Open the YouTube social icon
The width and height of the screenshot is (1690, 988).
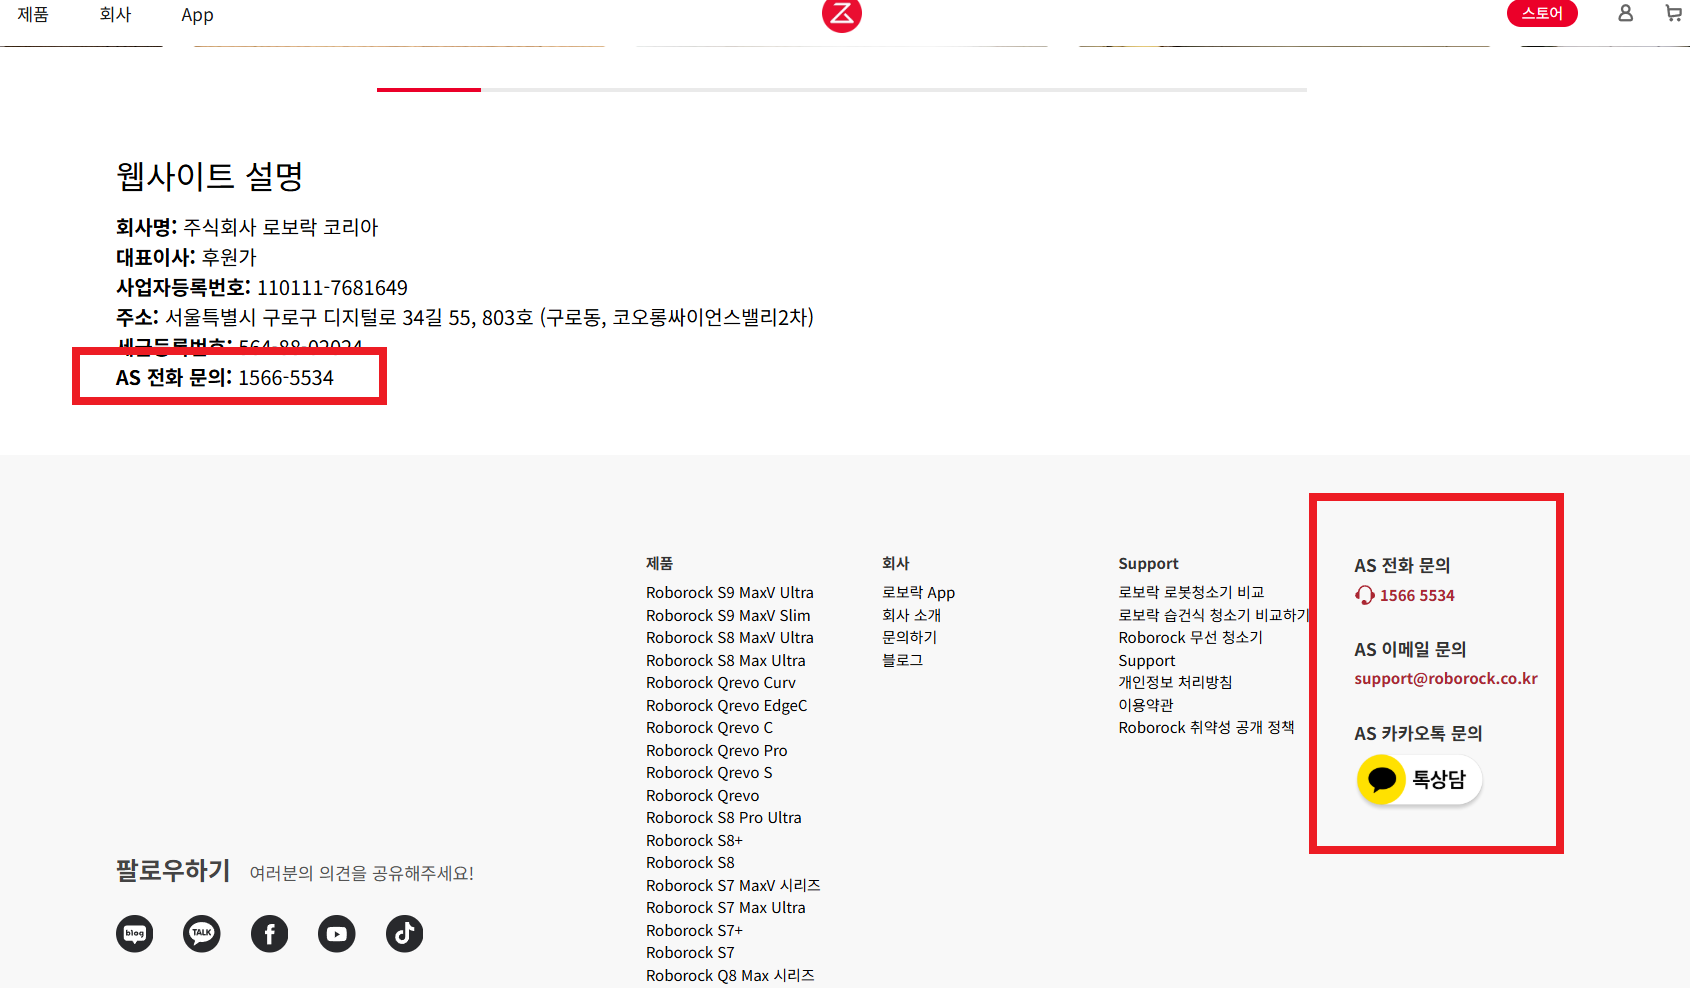coord(337,934)
